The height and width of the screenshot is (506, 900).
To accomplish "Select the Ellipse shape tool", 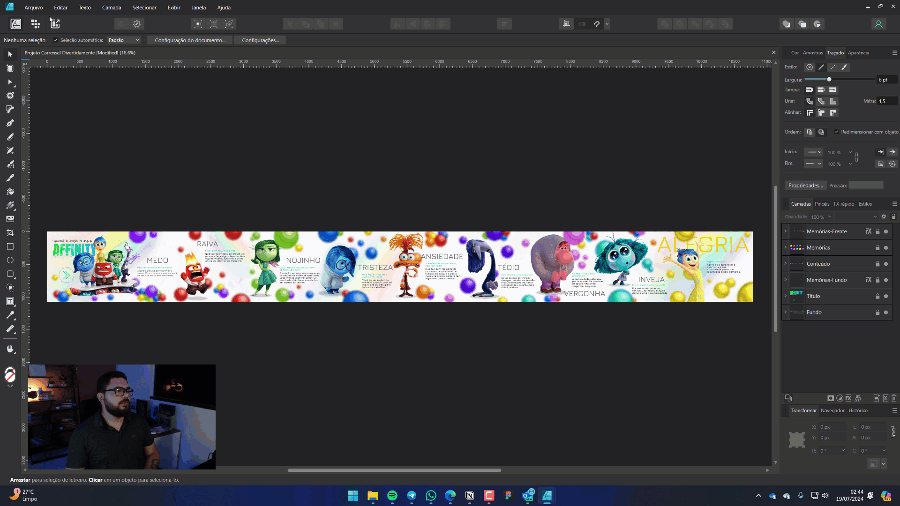I will coord(10,260).
